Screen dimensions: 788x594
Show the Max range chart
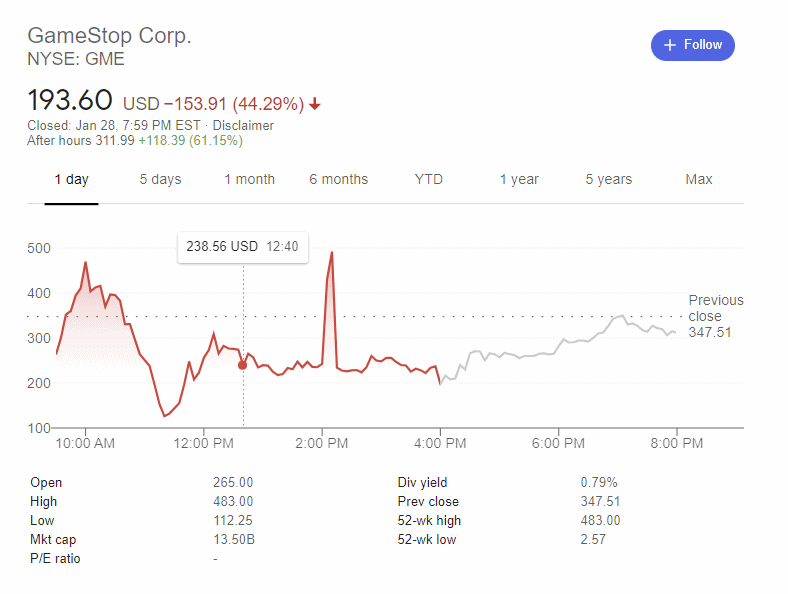tap(698, 180)
